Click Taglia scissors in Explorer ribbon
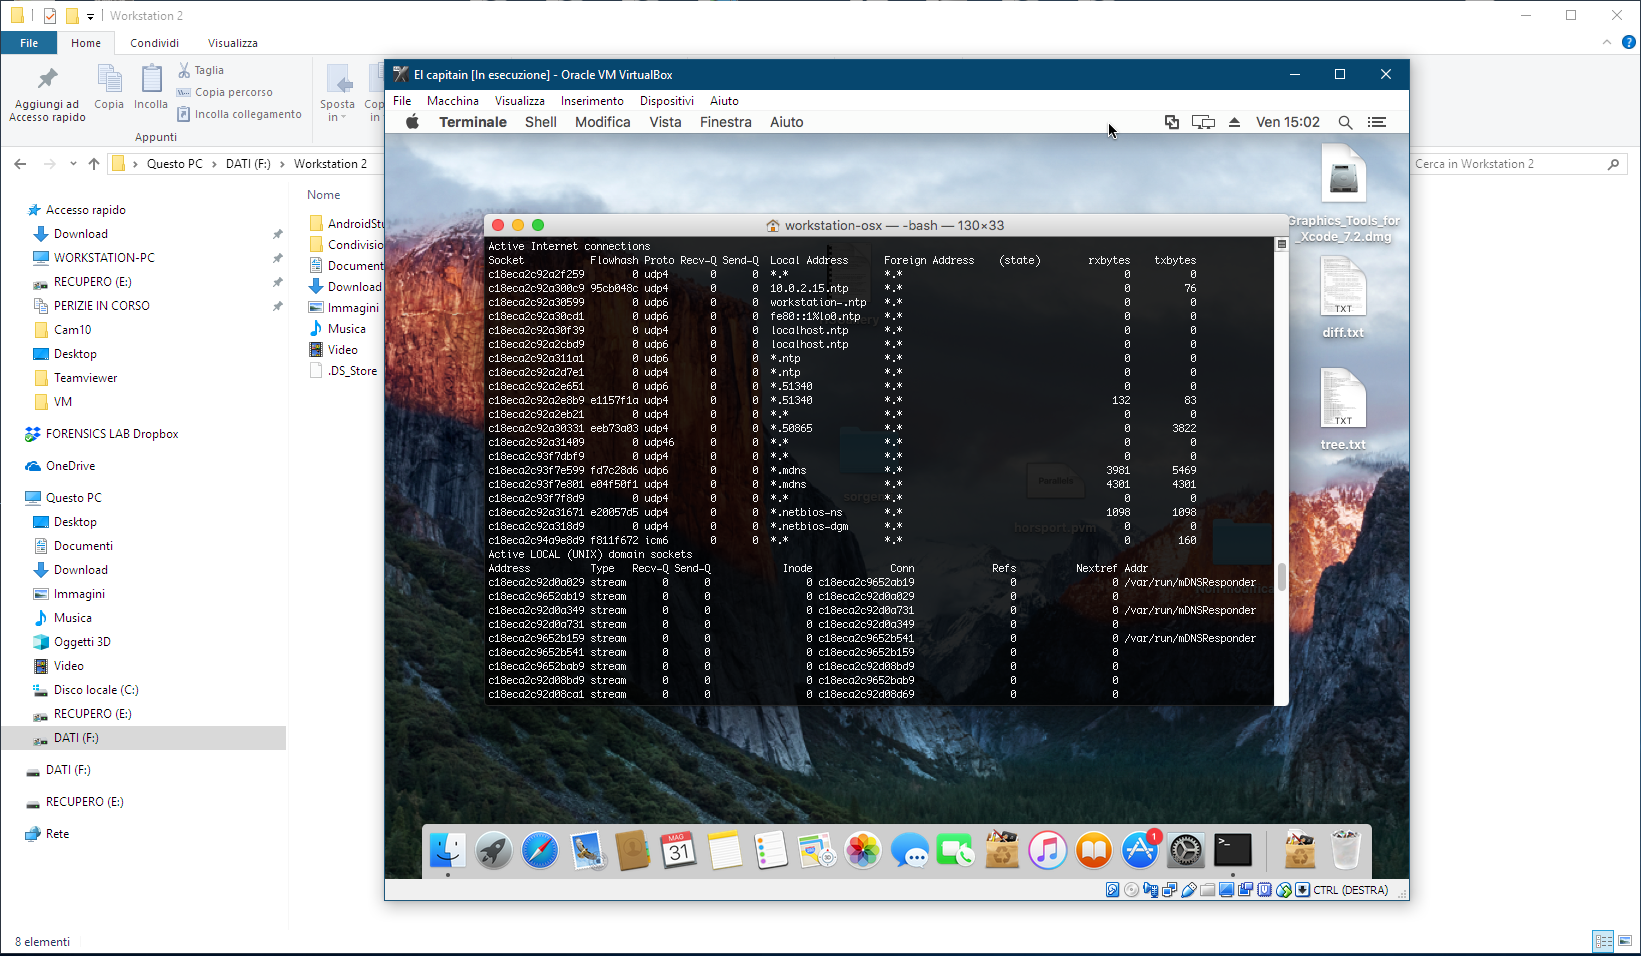 point(201,70)
